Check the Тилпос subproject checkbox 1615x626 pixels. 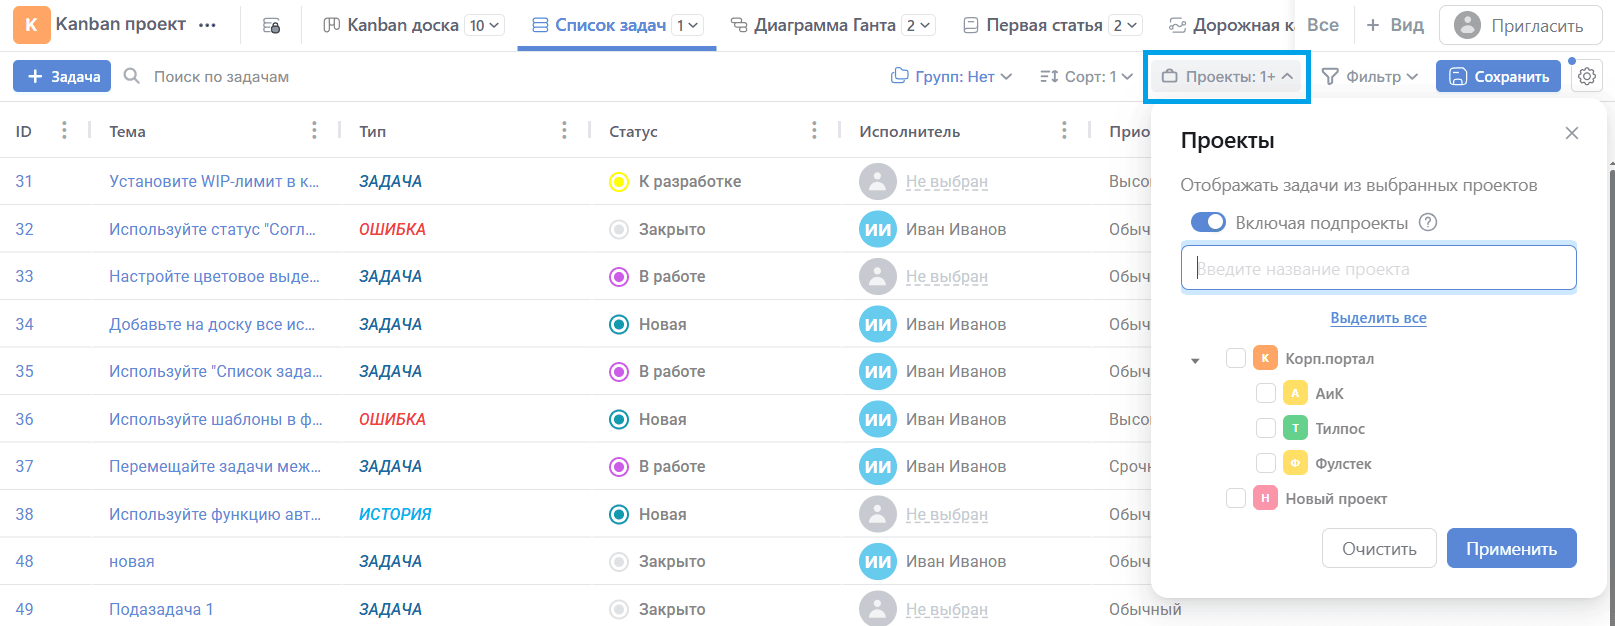click(x=1266, y=428)
